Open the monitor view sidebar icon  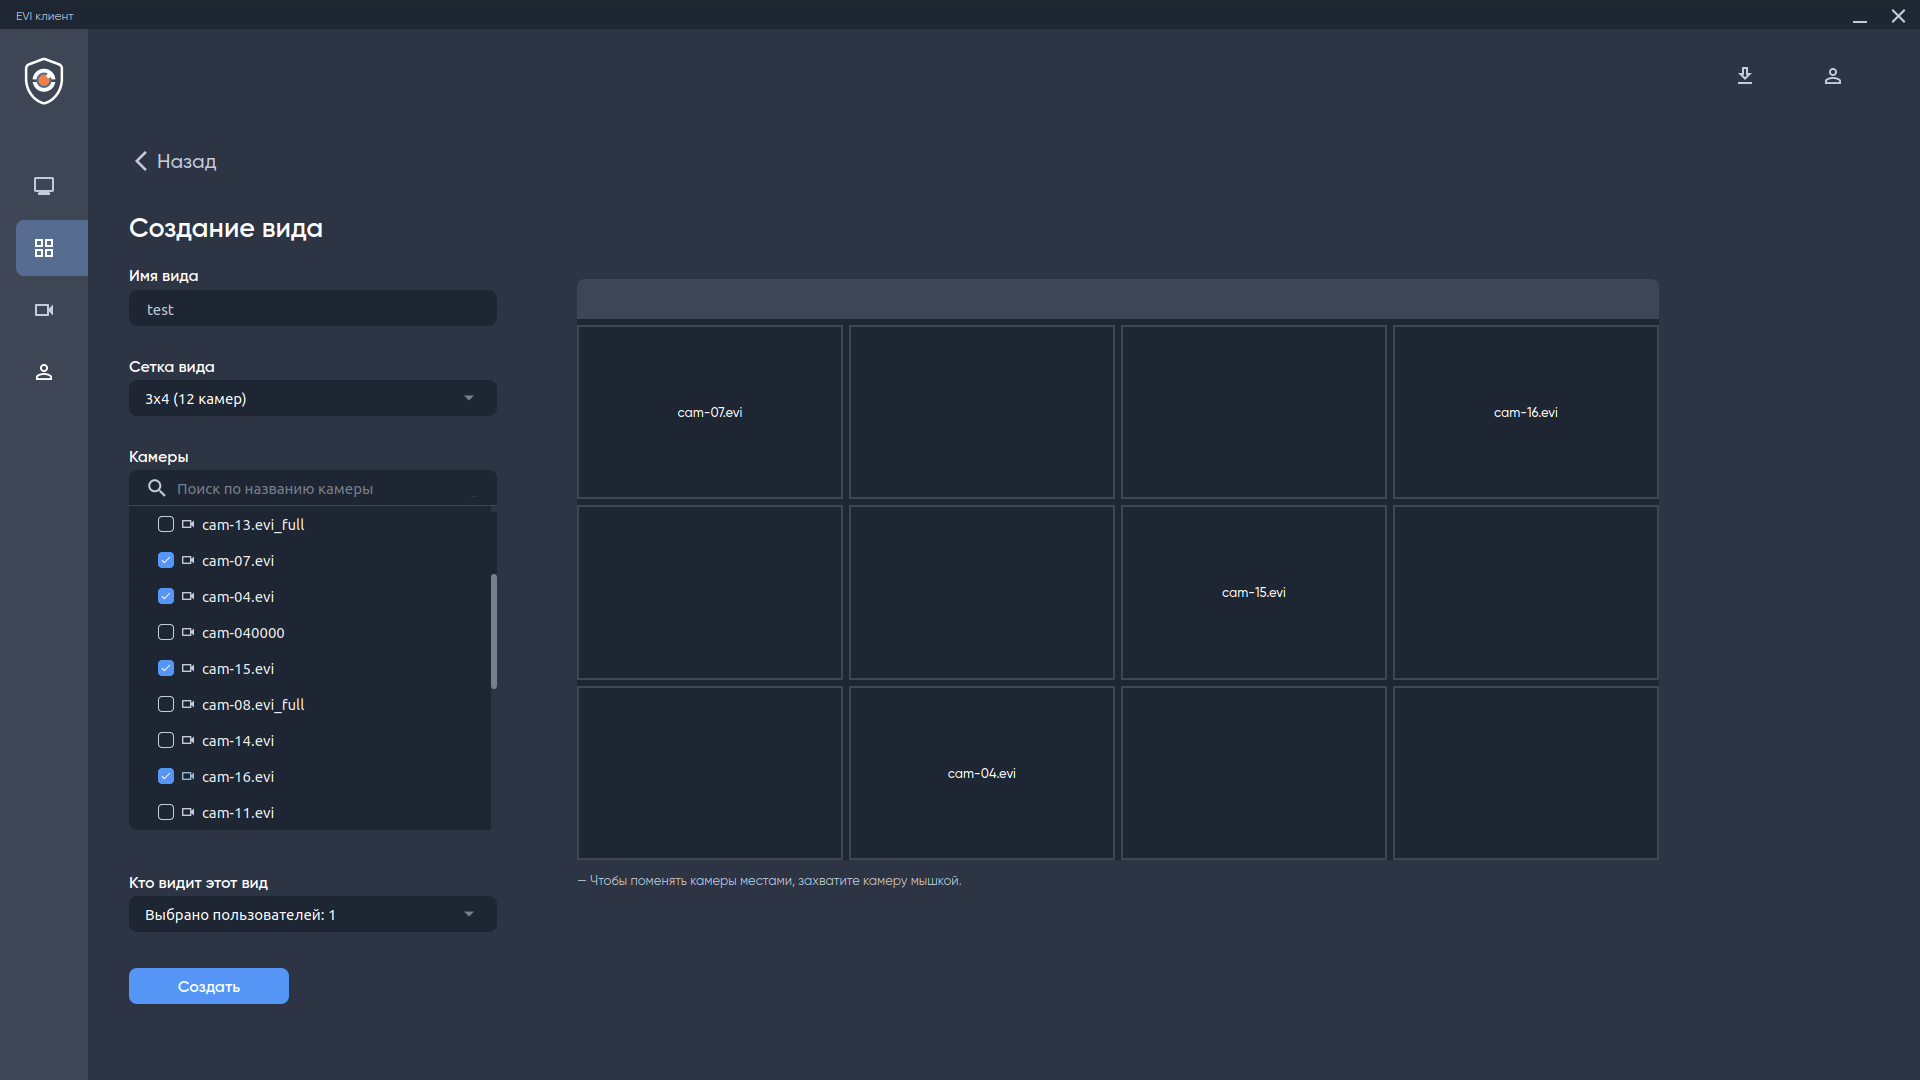point(44,186)
